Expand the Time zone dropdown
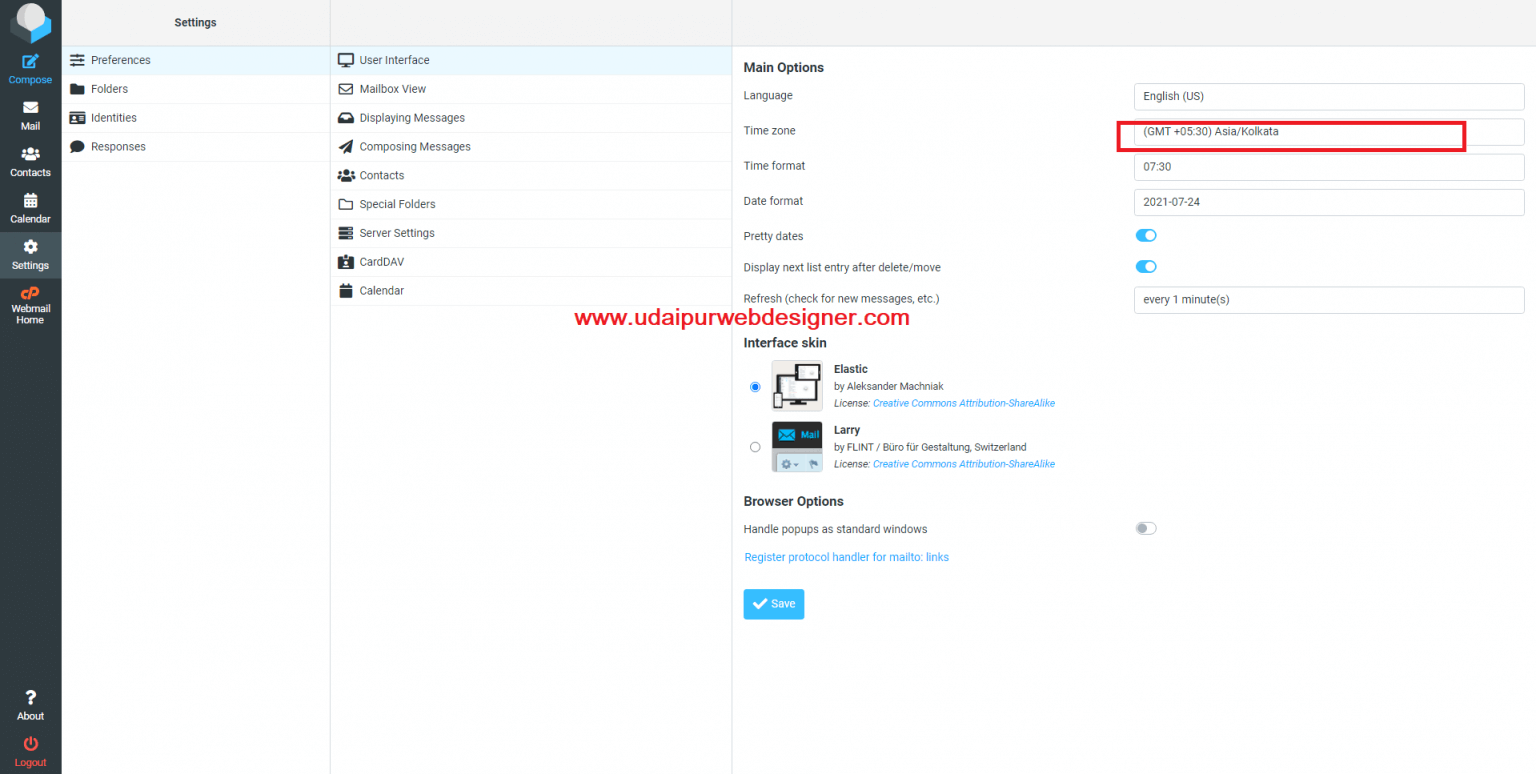Screen dimensions: 1536x774 [x=1328, y=132]
